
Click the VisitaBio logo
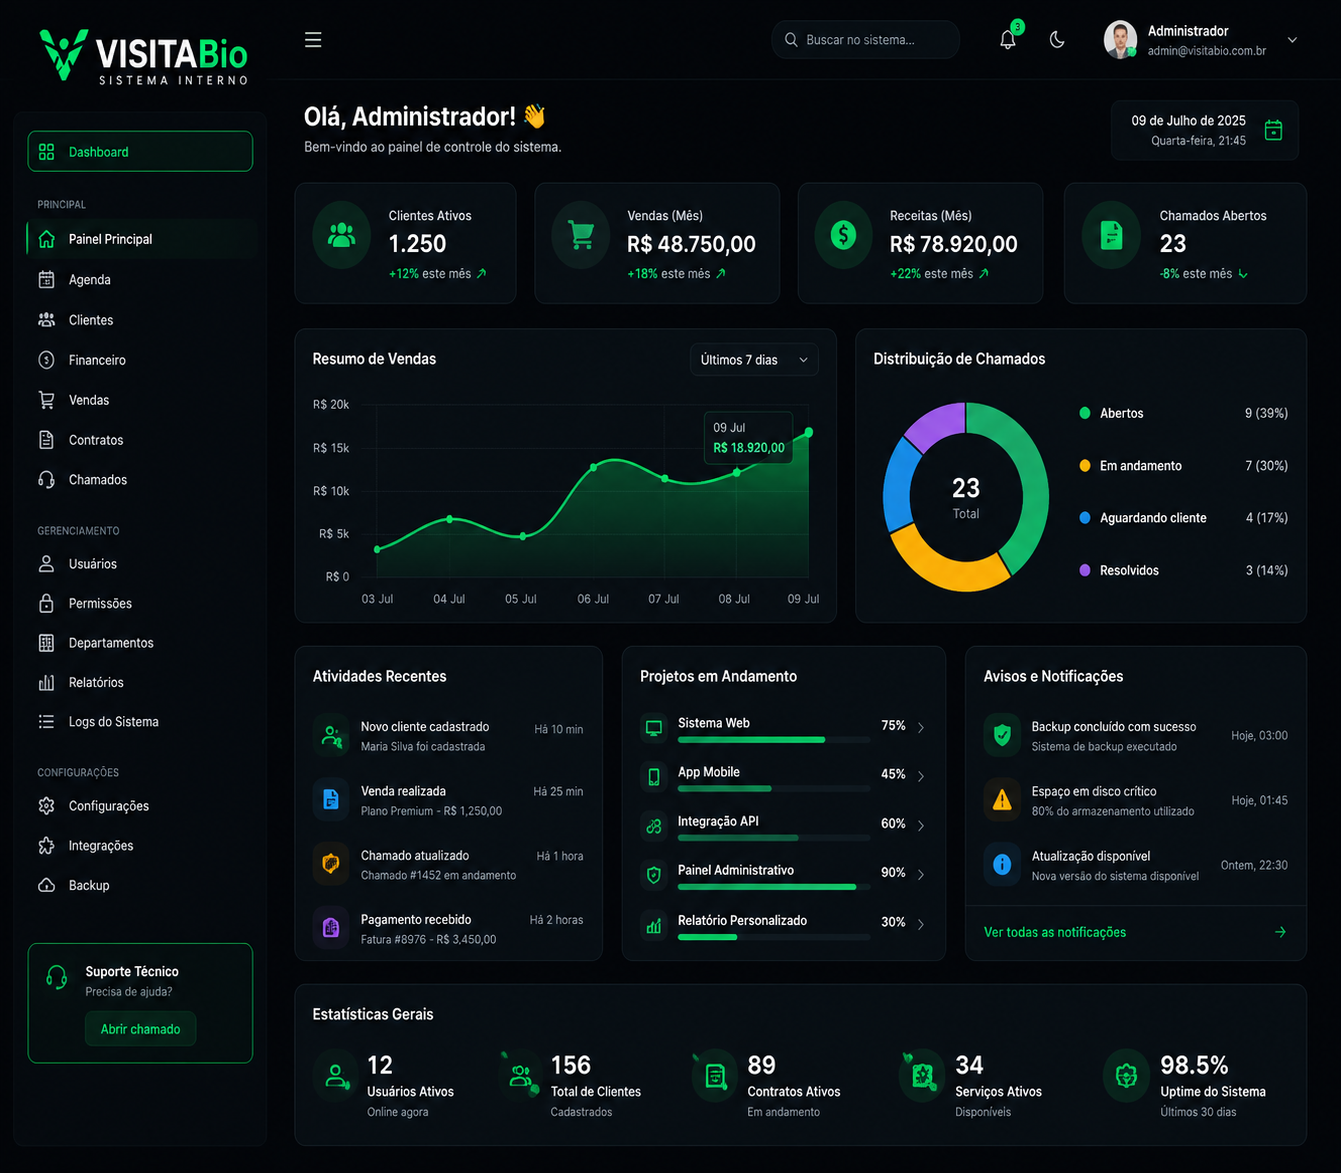pyautogui.click(x=143, y=56)
